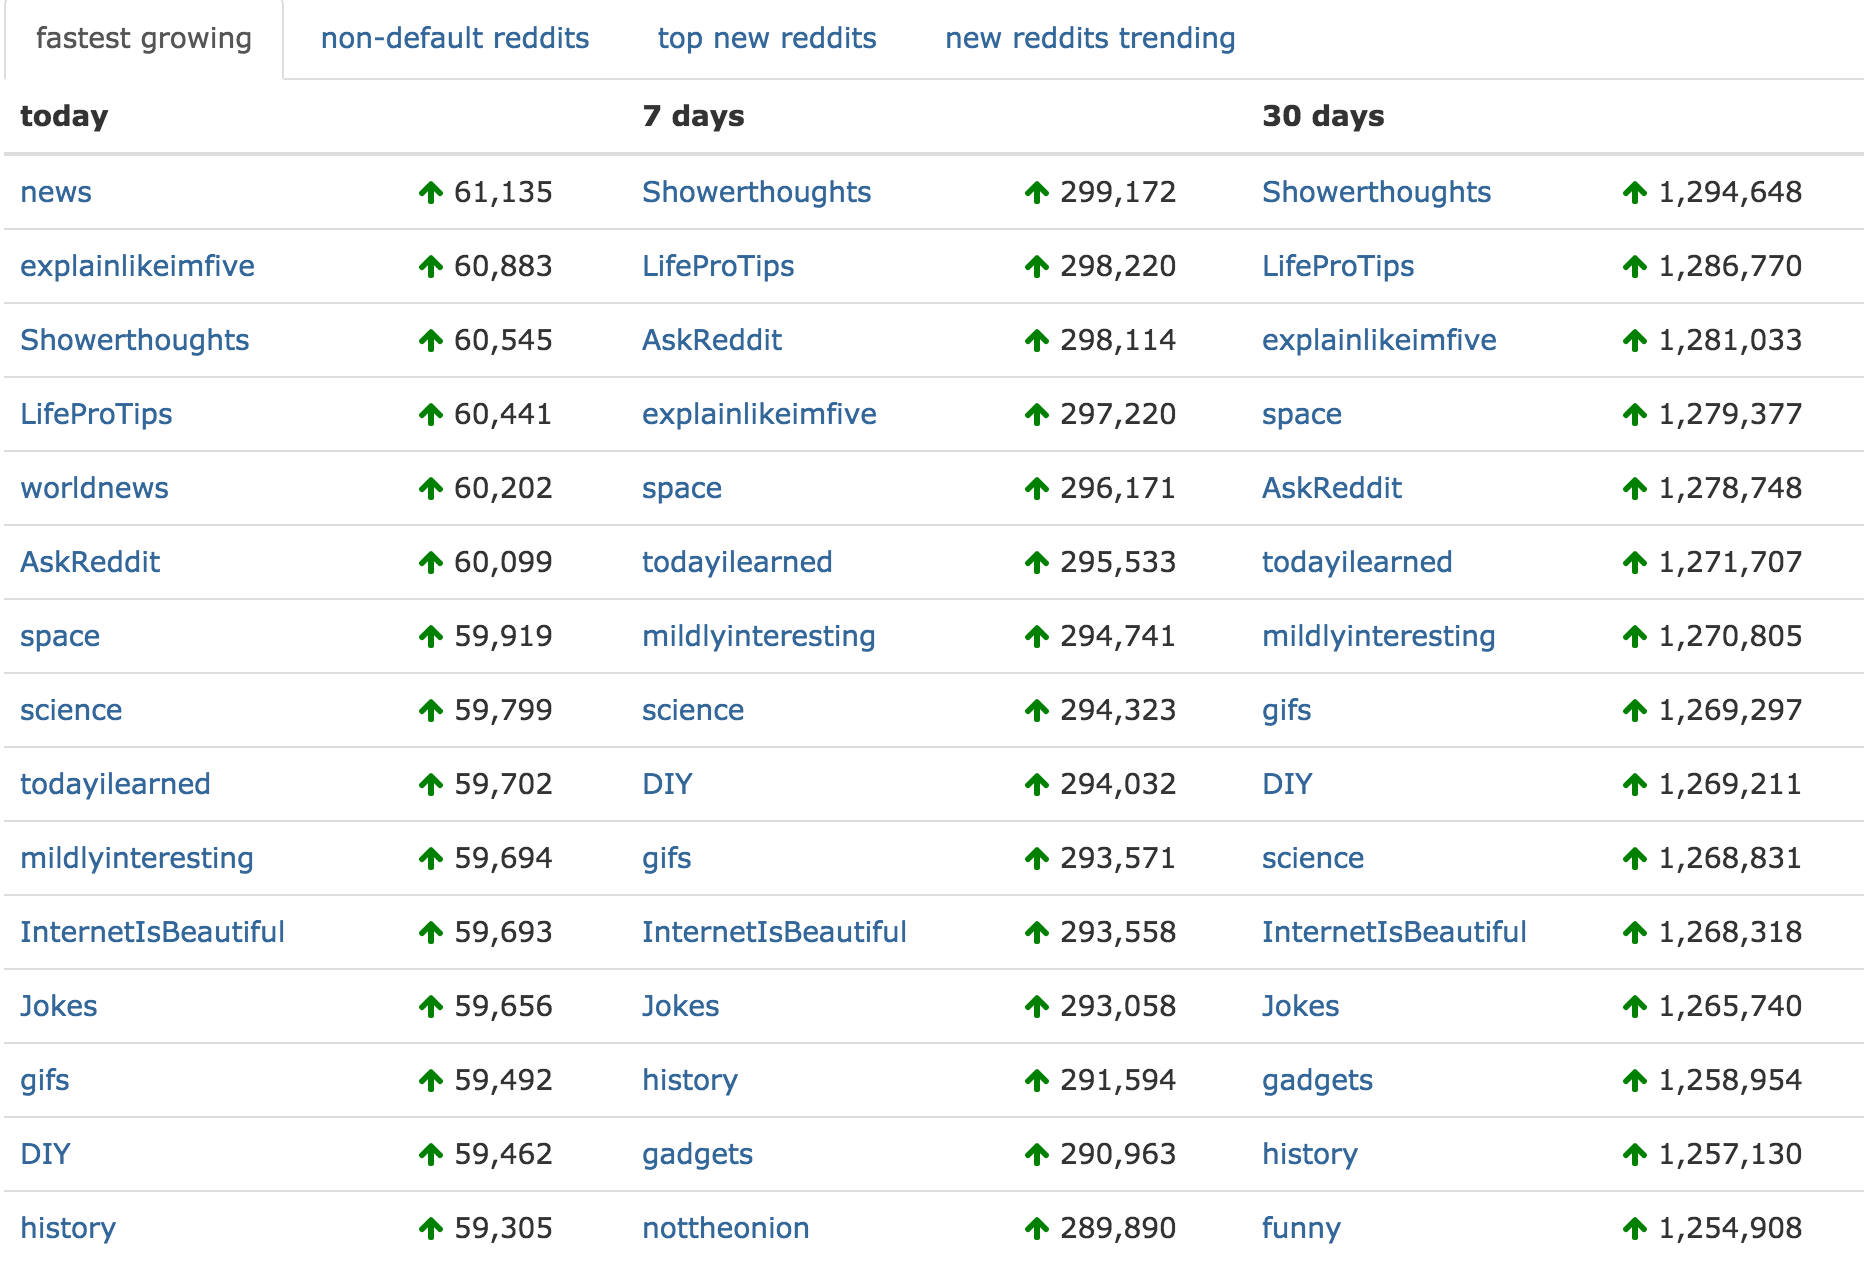Open explainlikeimfive in the 7 days column
Image resolution: width=1874 pixels, height=1278 pixels.
coord(759,414)
